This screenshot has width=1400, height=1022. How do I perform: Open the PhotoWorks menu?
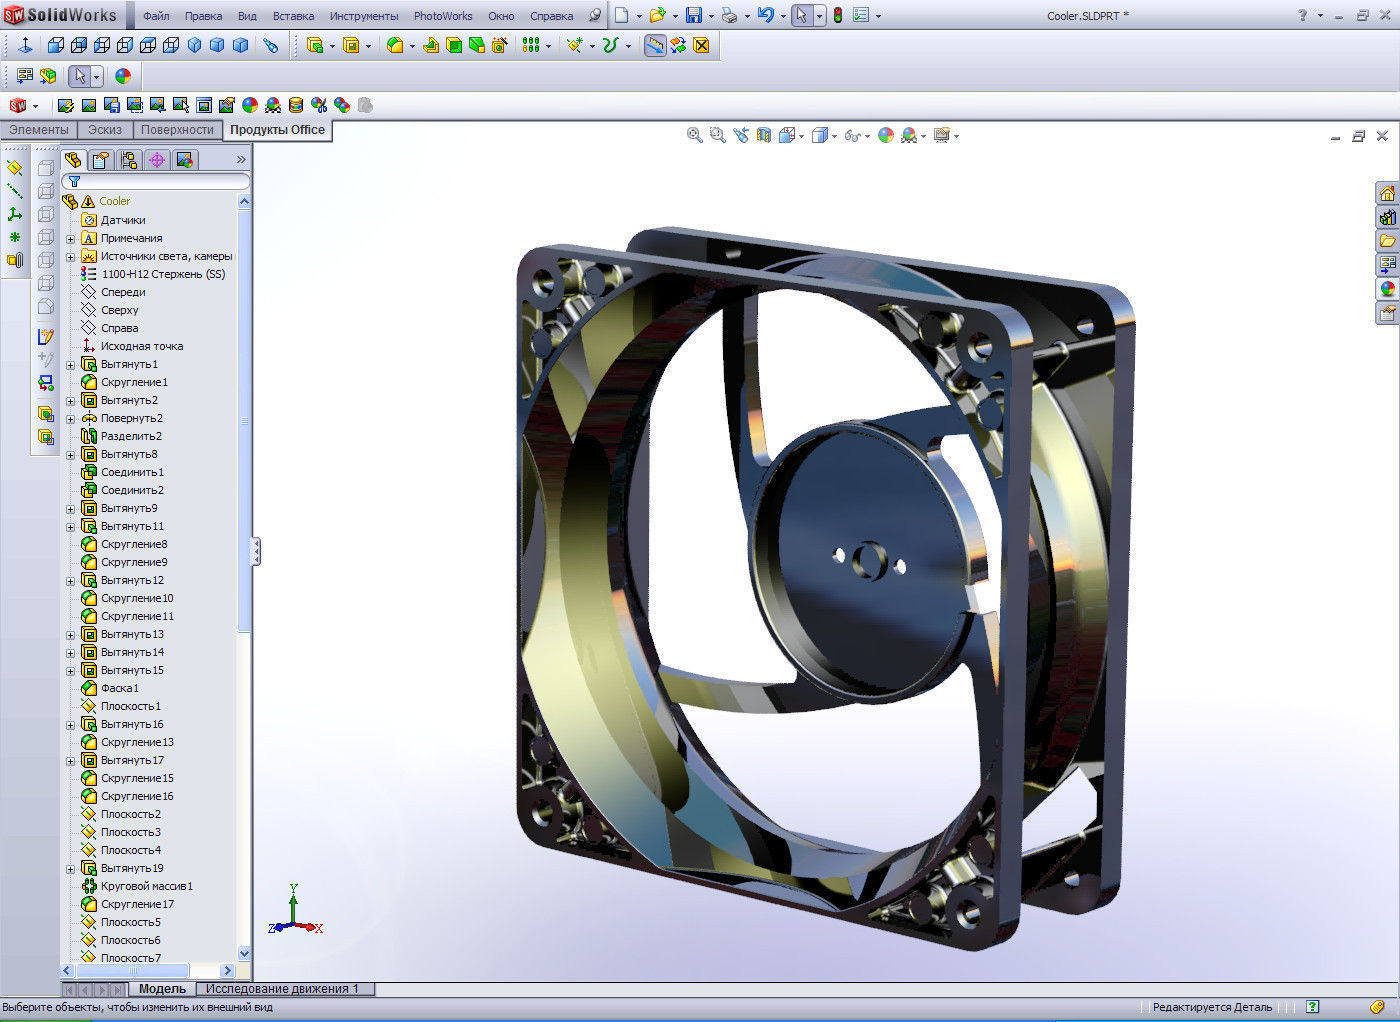tap(443, 16)
